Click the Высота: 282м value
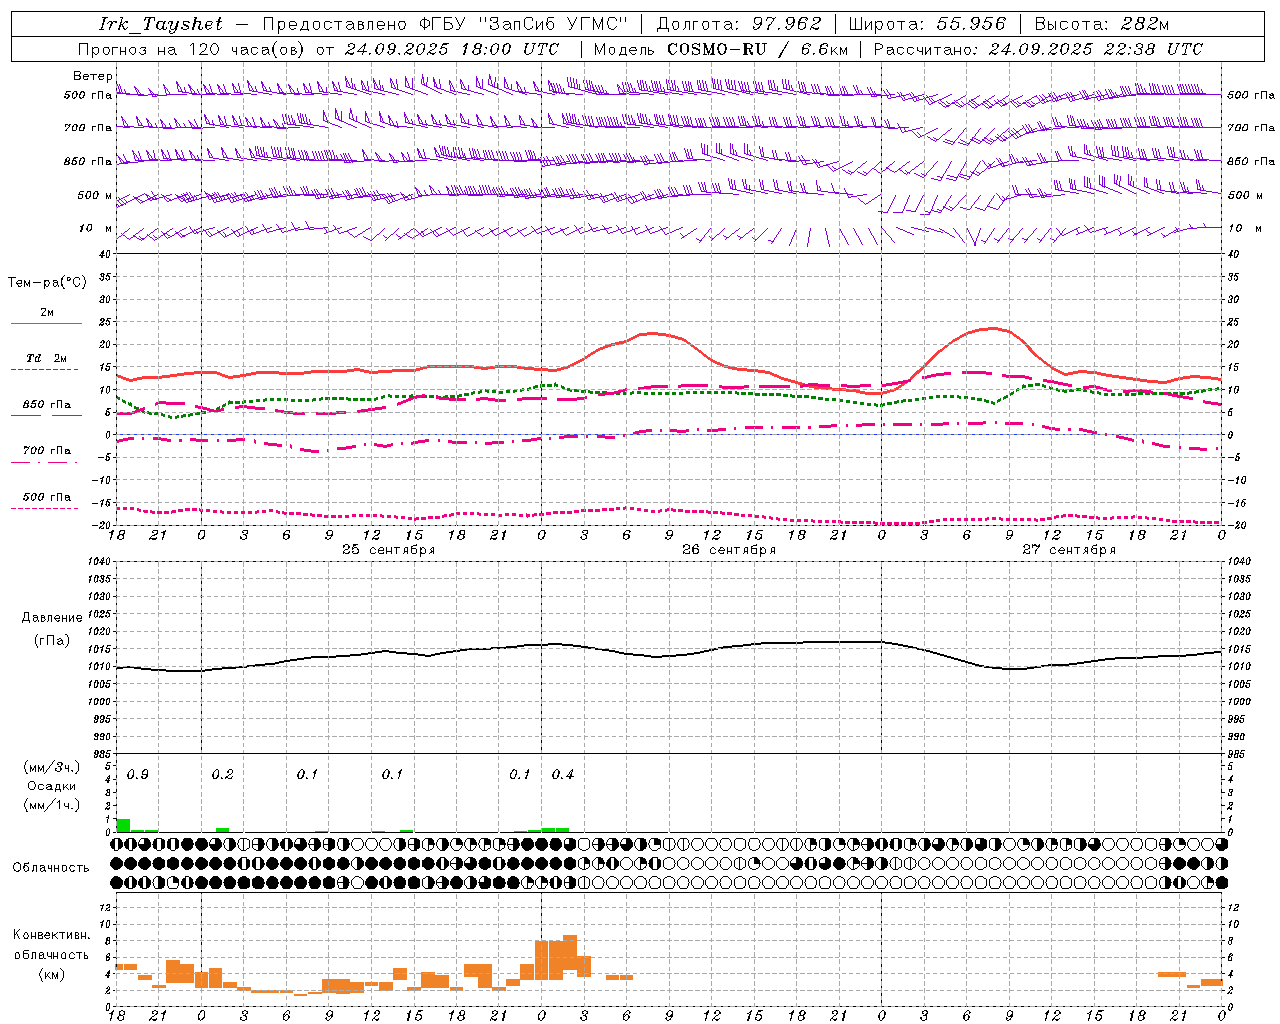The width and height of the screenshot is (1280, 1024). coord(1102,24)
